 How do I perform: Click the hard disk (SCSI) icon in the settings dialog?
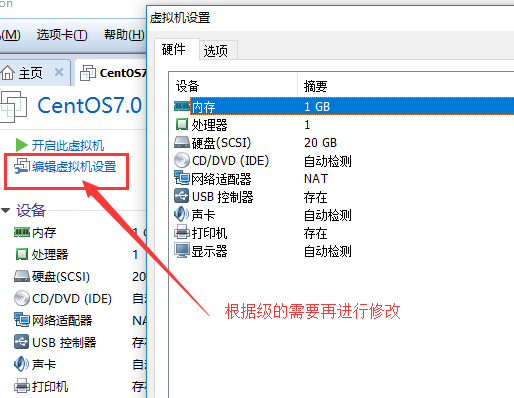[182, 142]
